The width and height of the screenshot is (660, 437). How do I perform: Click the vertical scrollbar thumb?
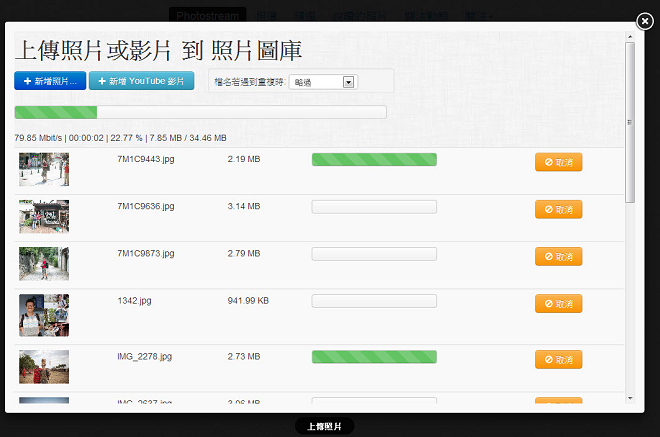[630, 122]
